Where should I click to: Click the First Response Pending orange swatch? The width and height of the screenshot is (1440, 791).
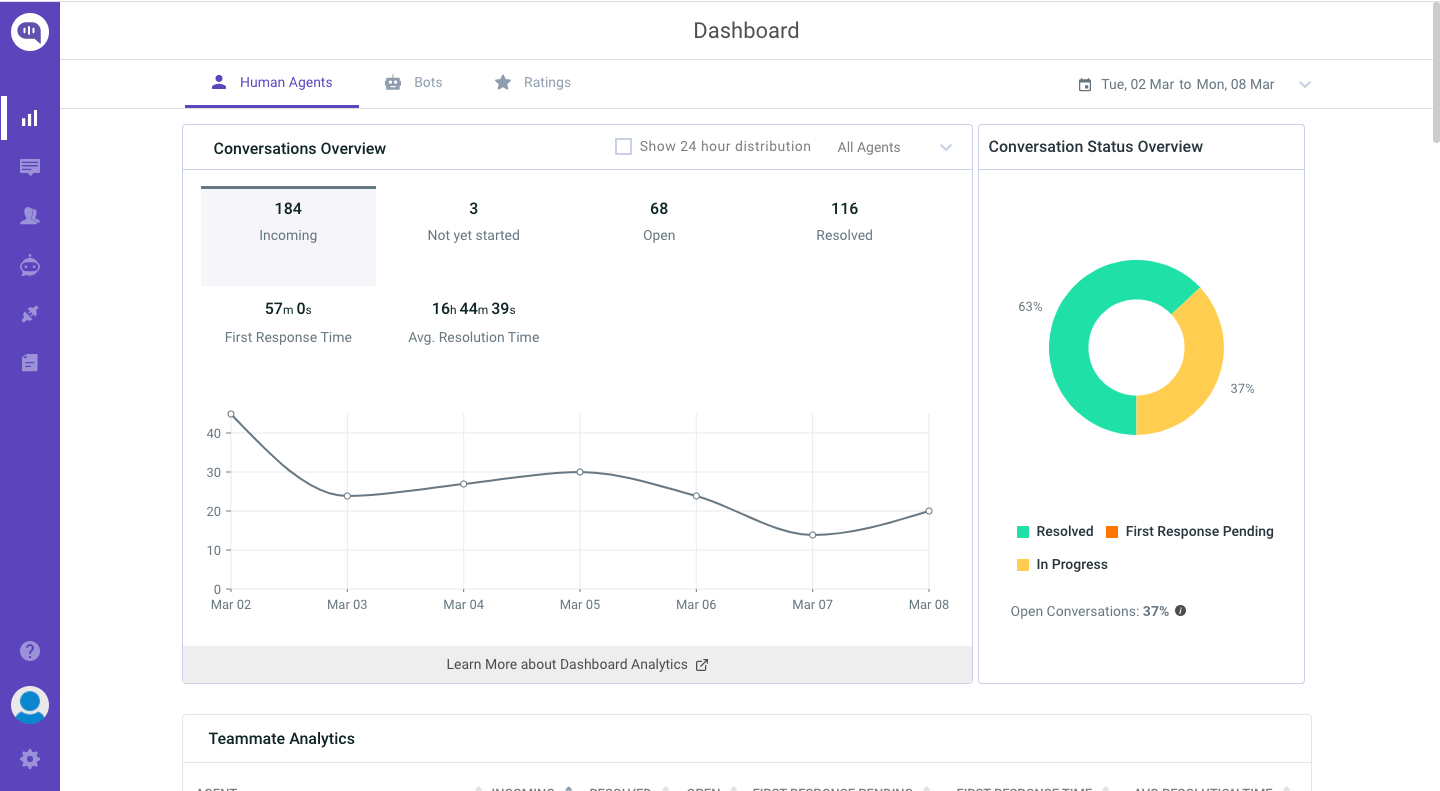tap(1112, 532)
